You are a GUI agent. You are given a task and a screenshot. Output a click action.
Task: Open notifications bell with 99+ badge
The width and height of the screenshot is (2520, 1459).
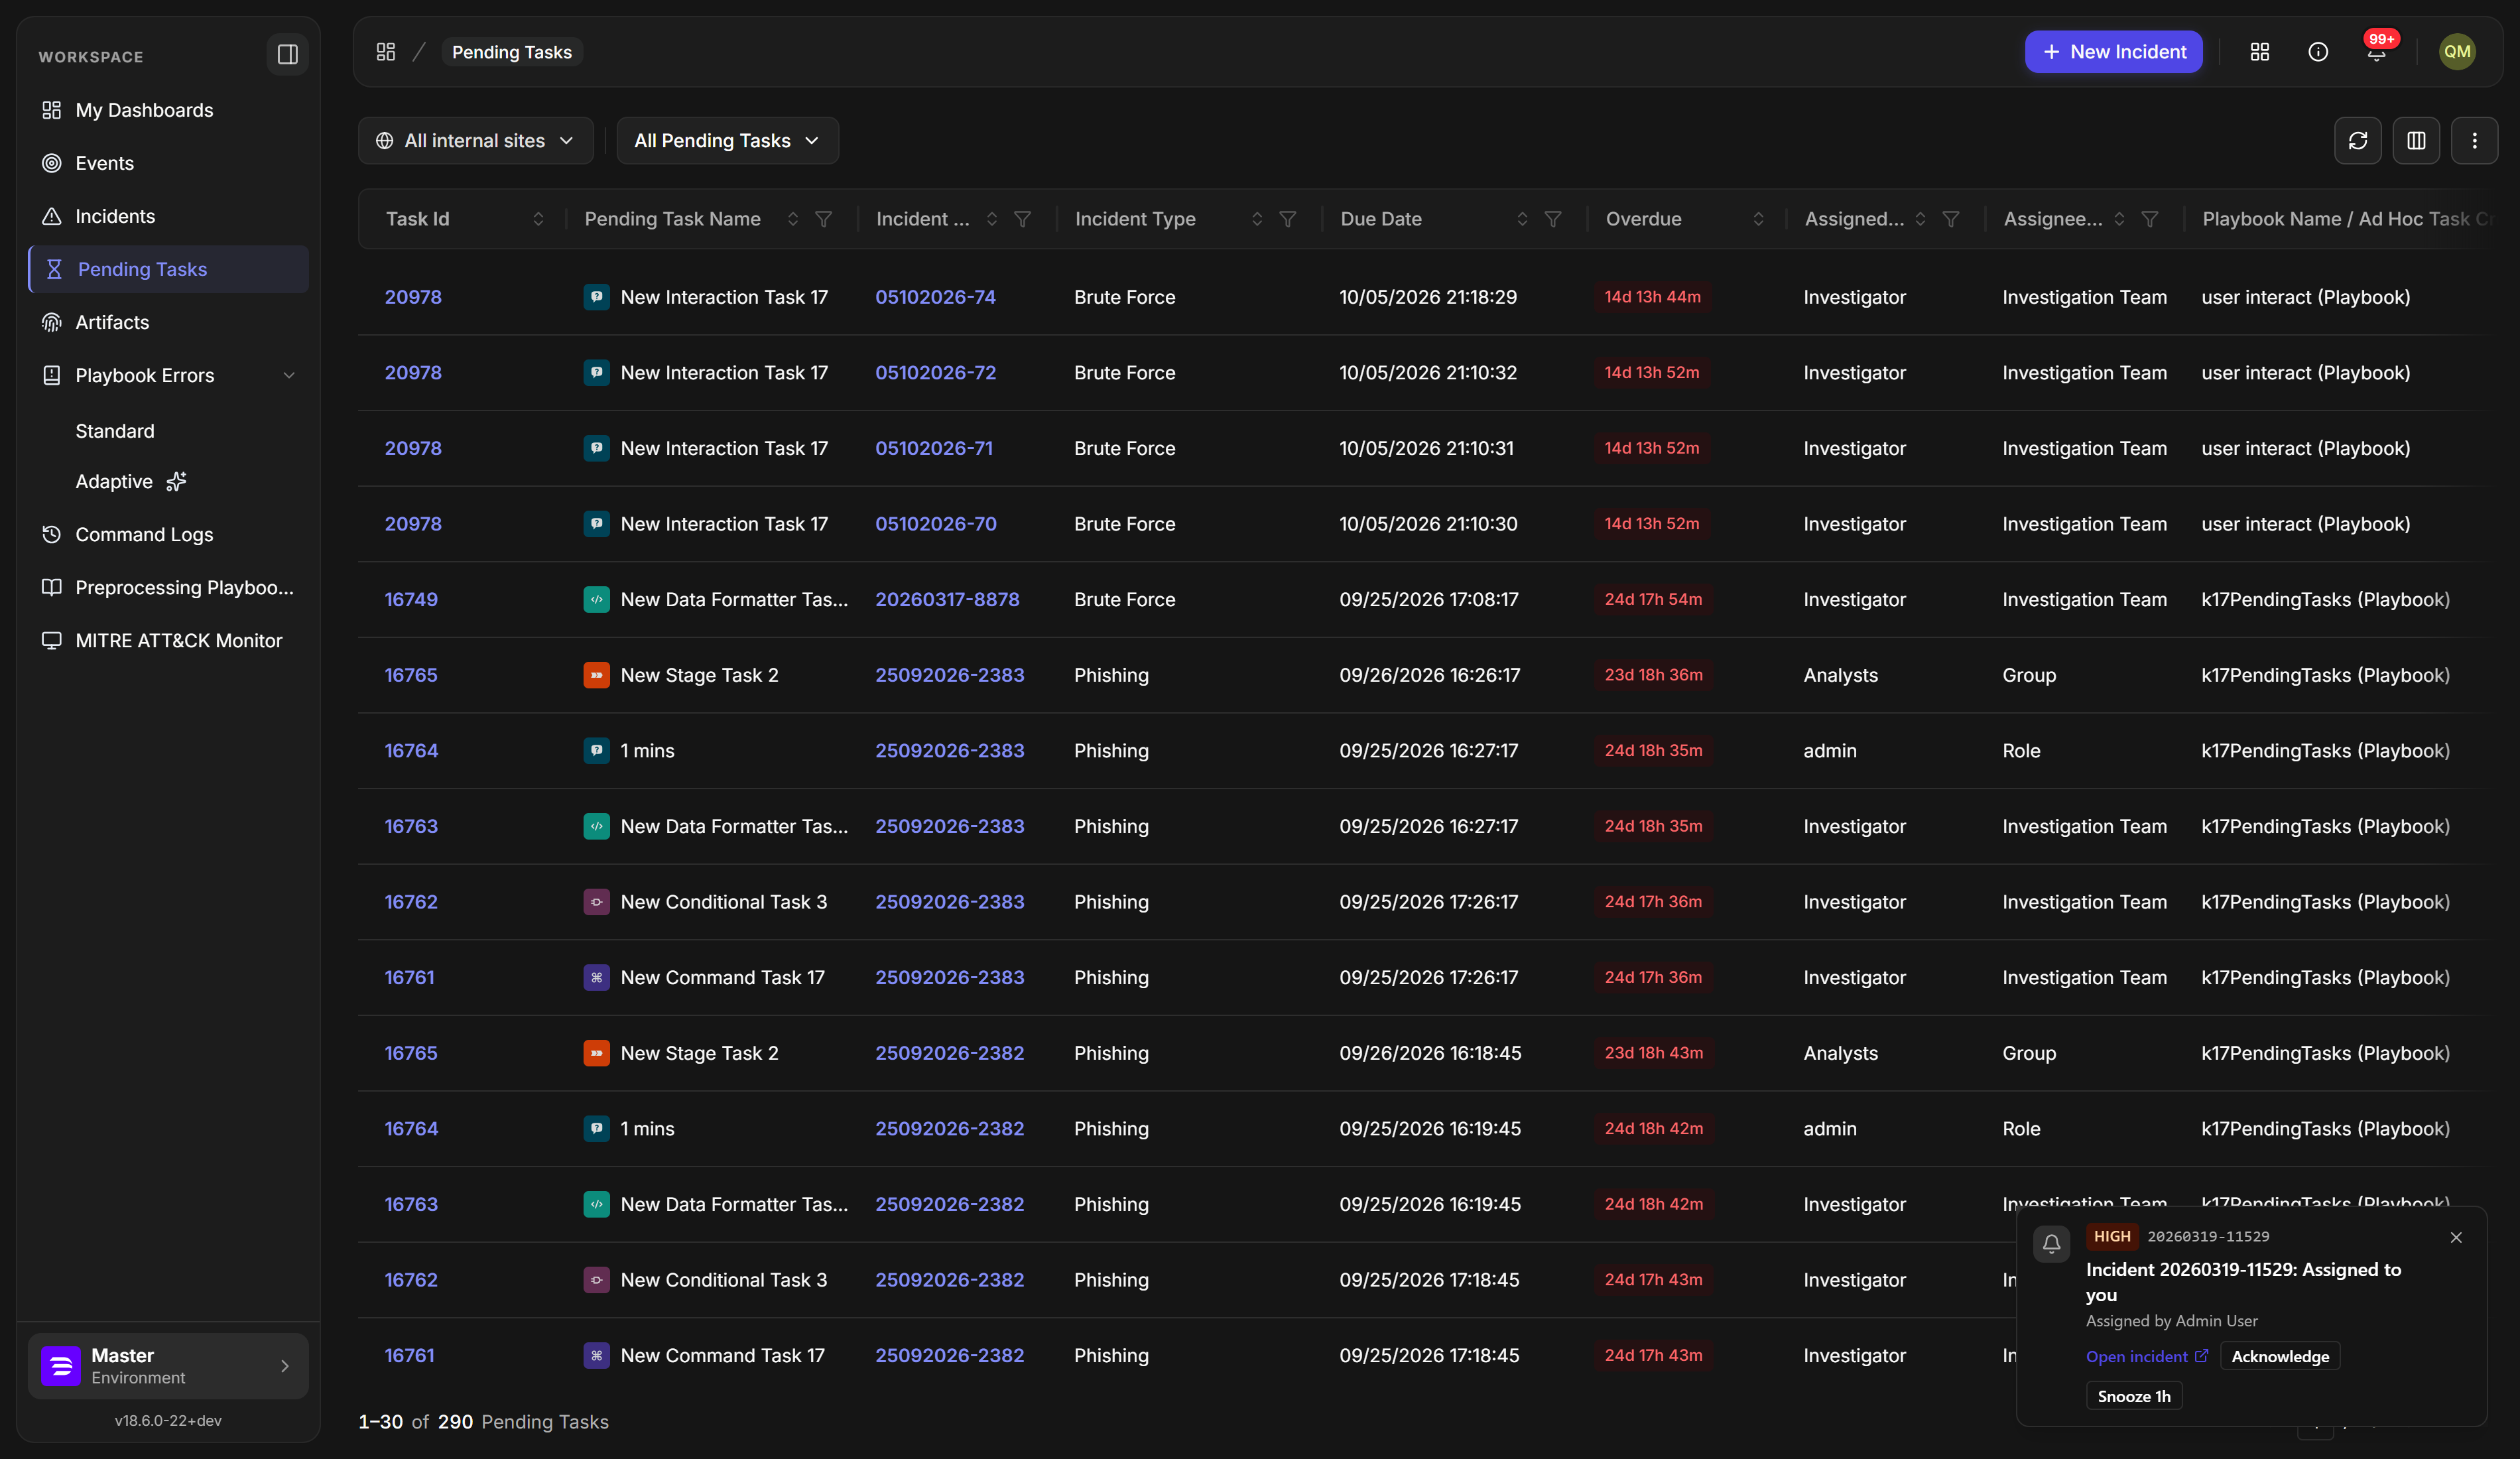(x=2377, y=52)
